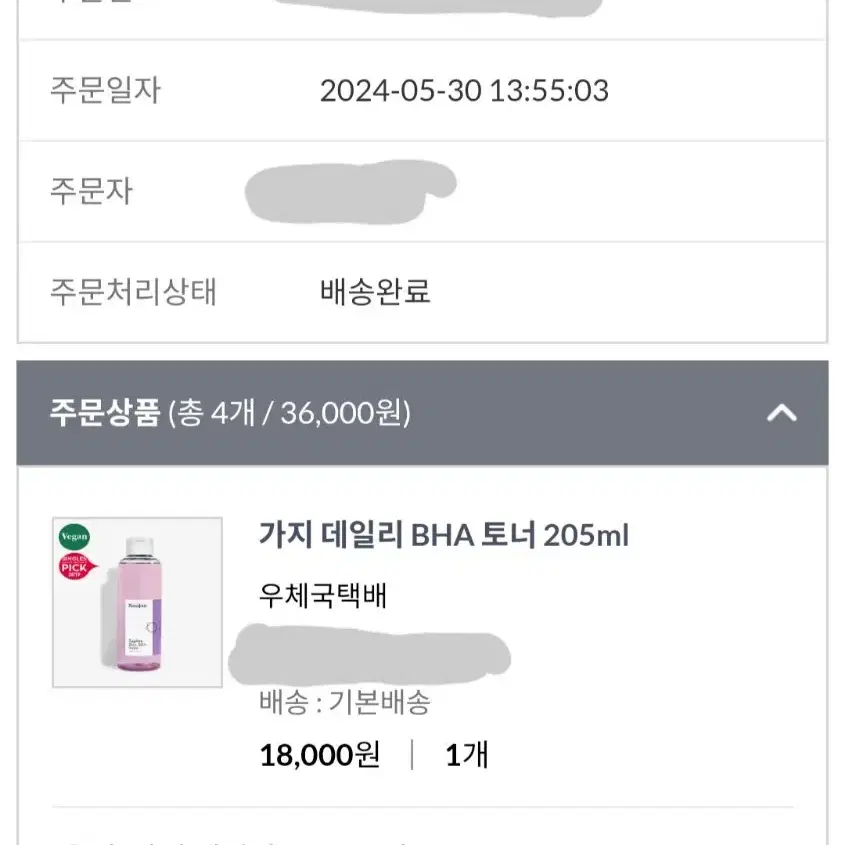Tap the red PICK badge
Viewport: 845px width, 845px height.
78,567
